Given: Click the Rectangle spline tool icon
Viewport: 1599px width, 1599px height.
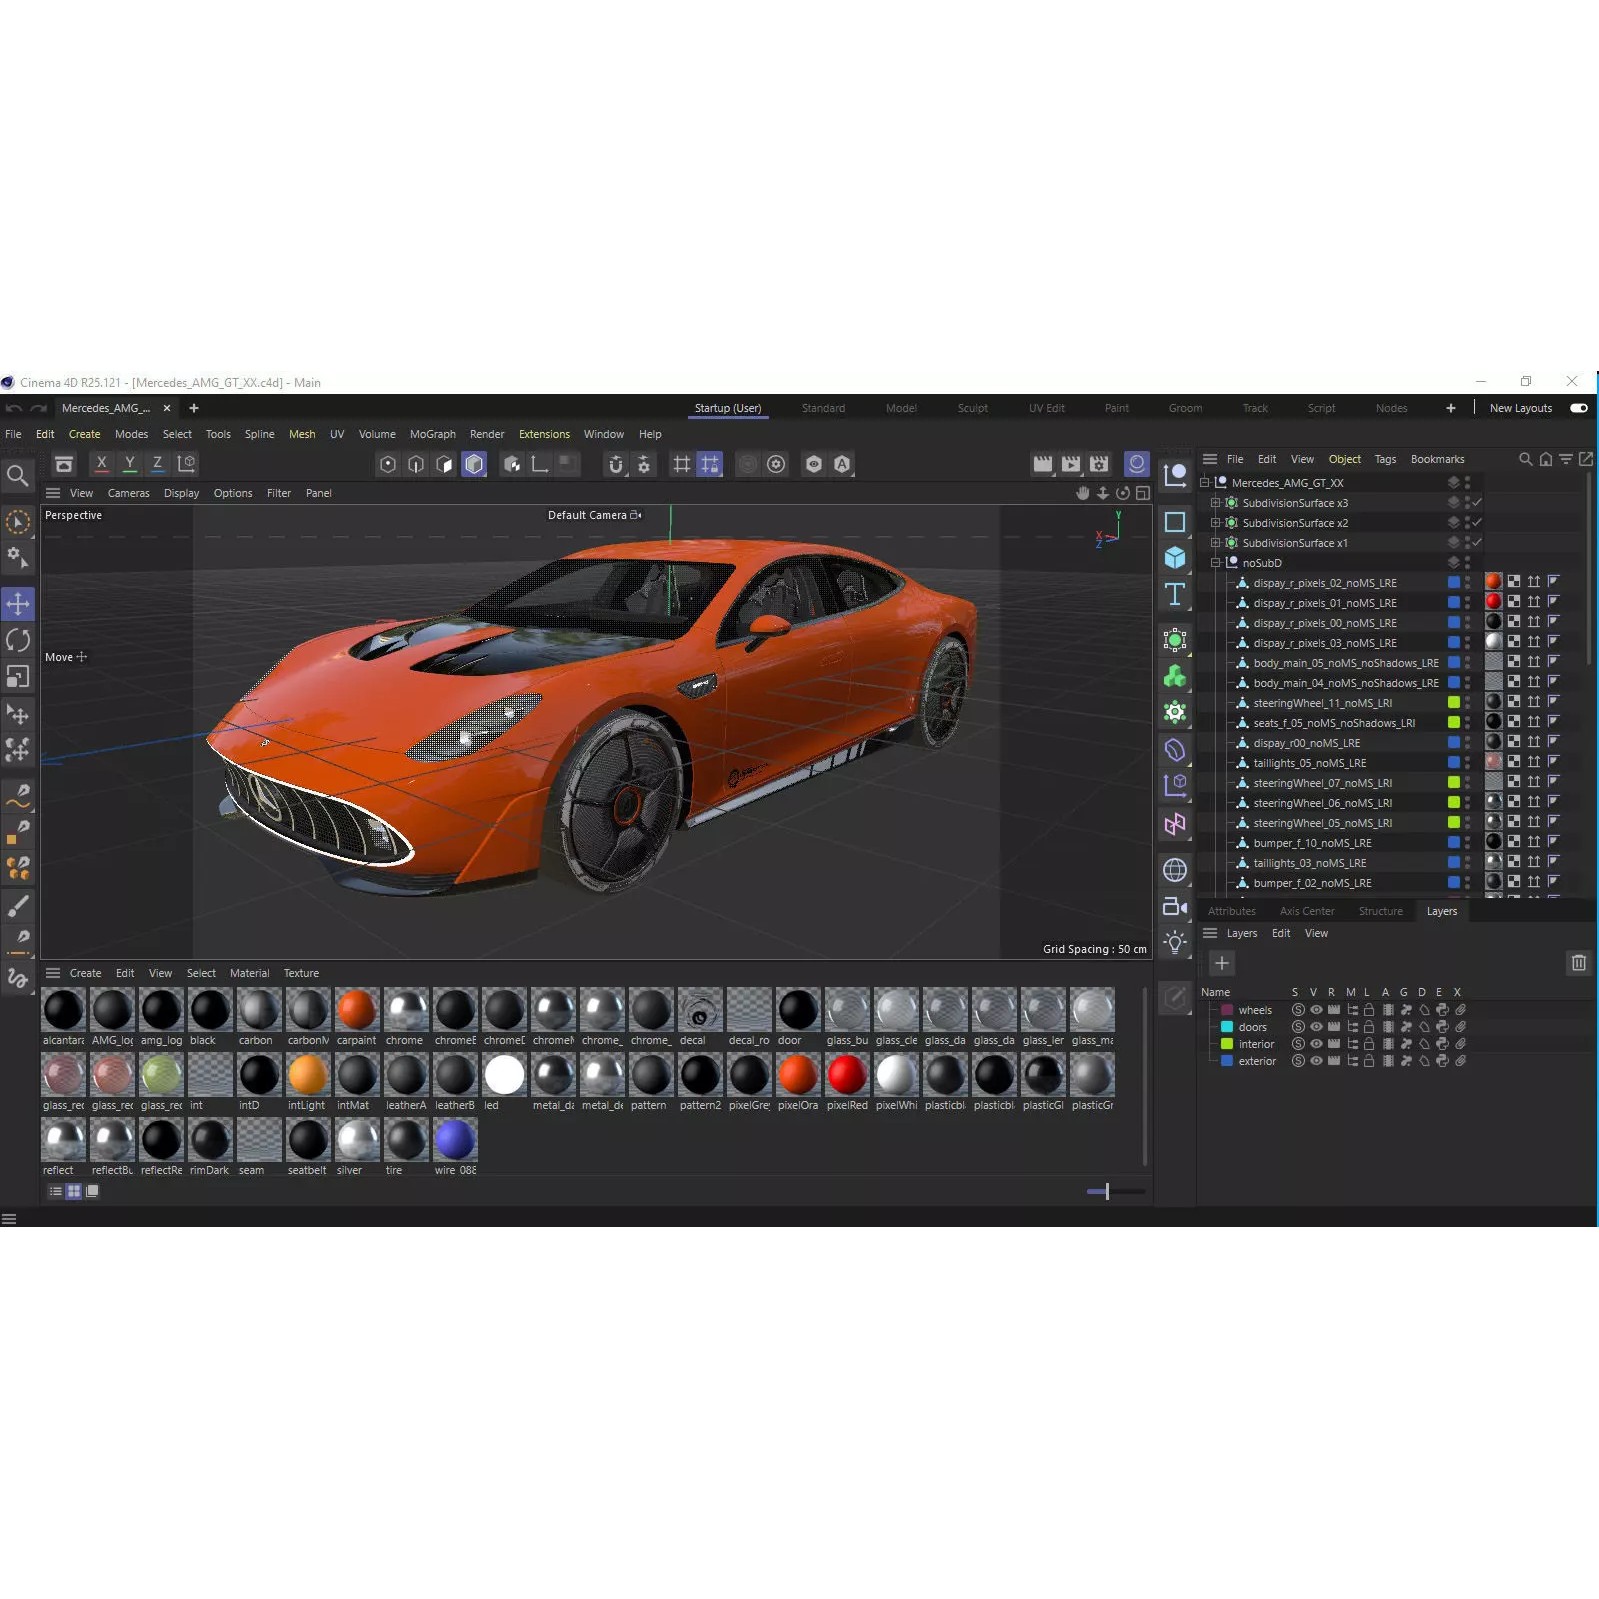Looking at the screenshot, I should 1175,522.
